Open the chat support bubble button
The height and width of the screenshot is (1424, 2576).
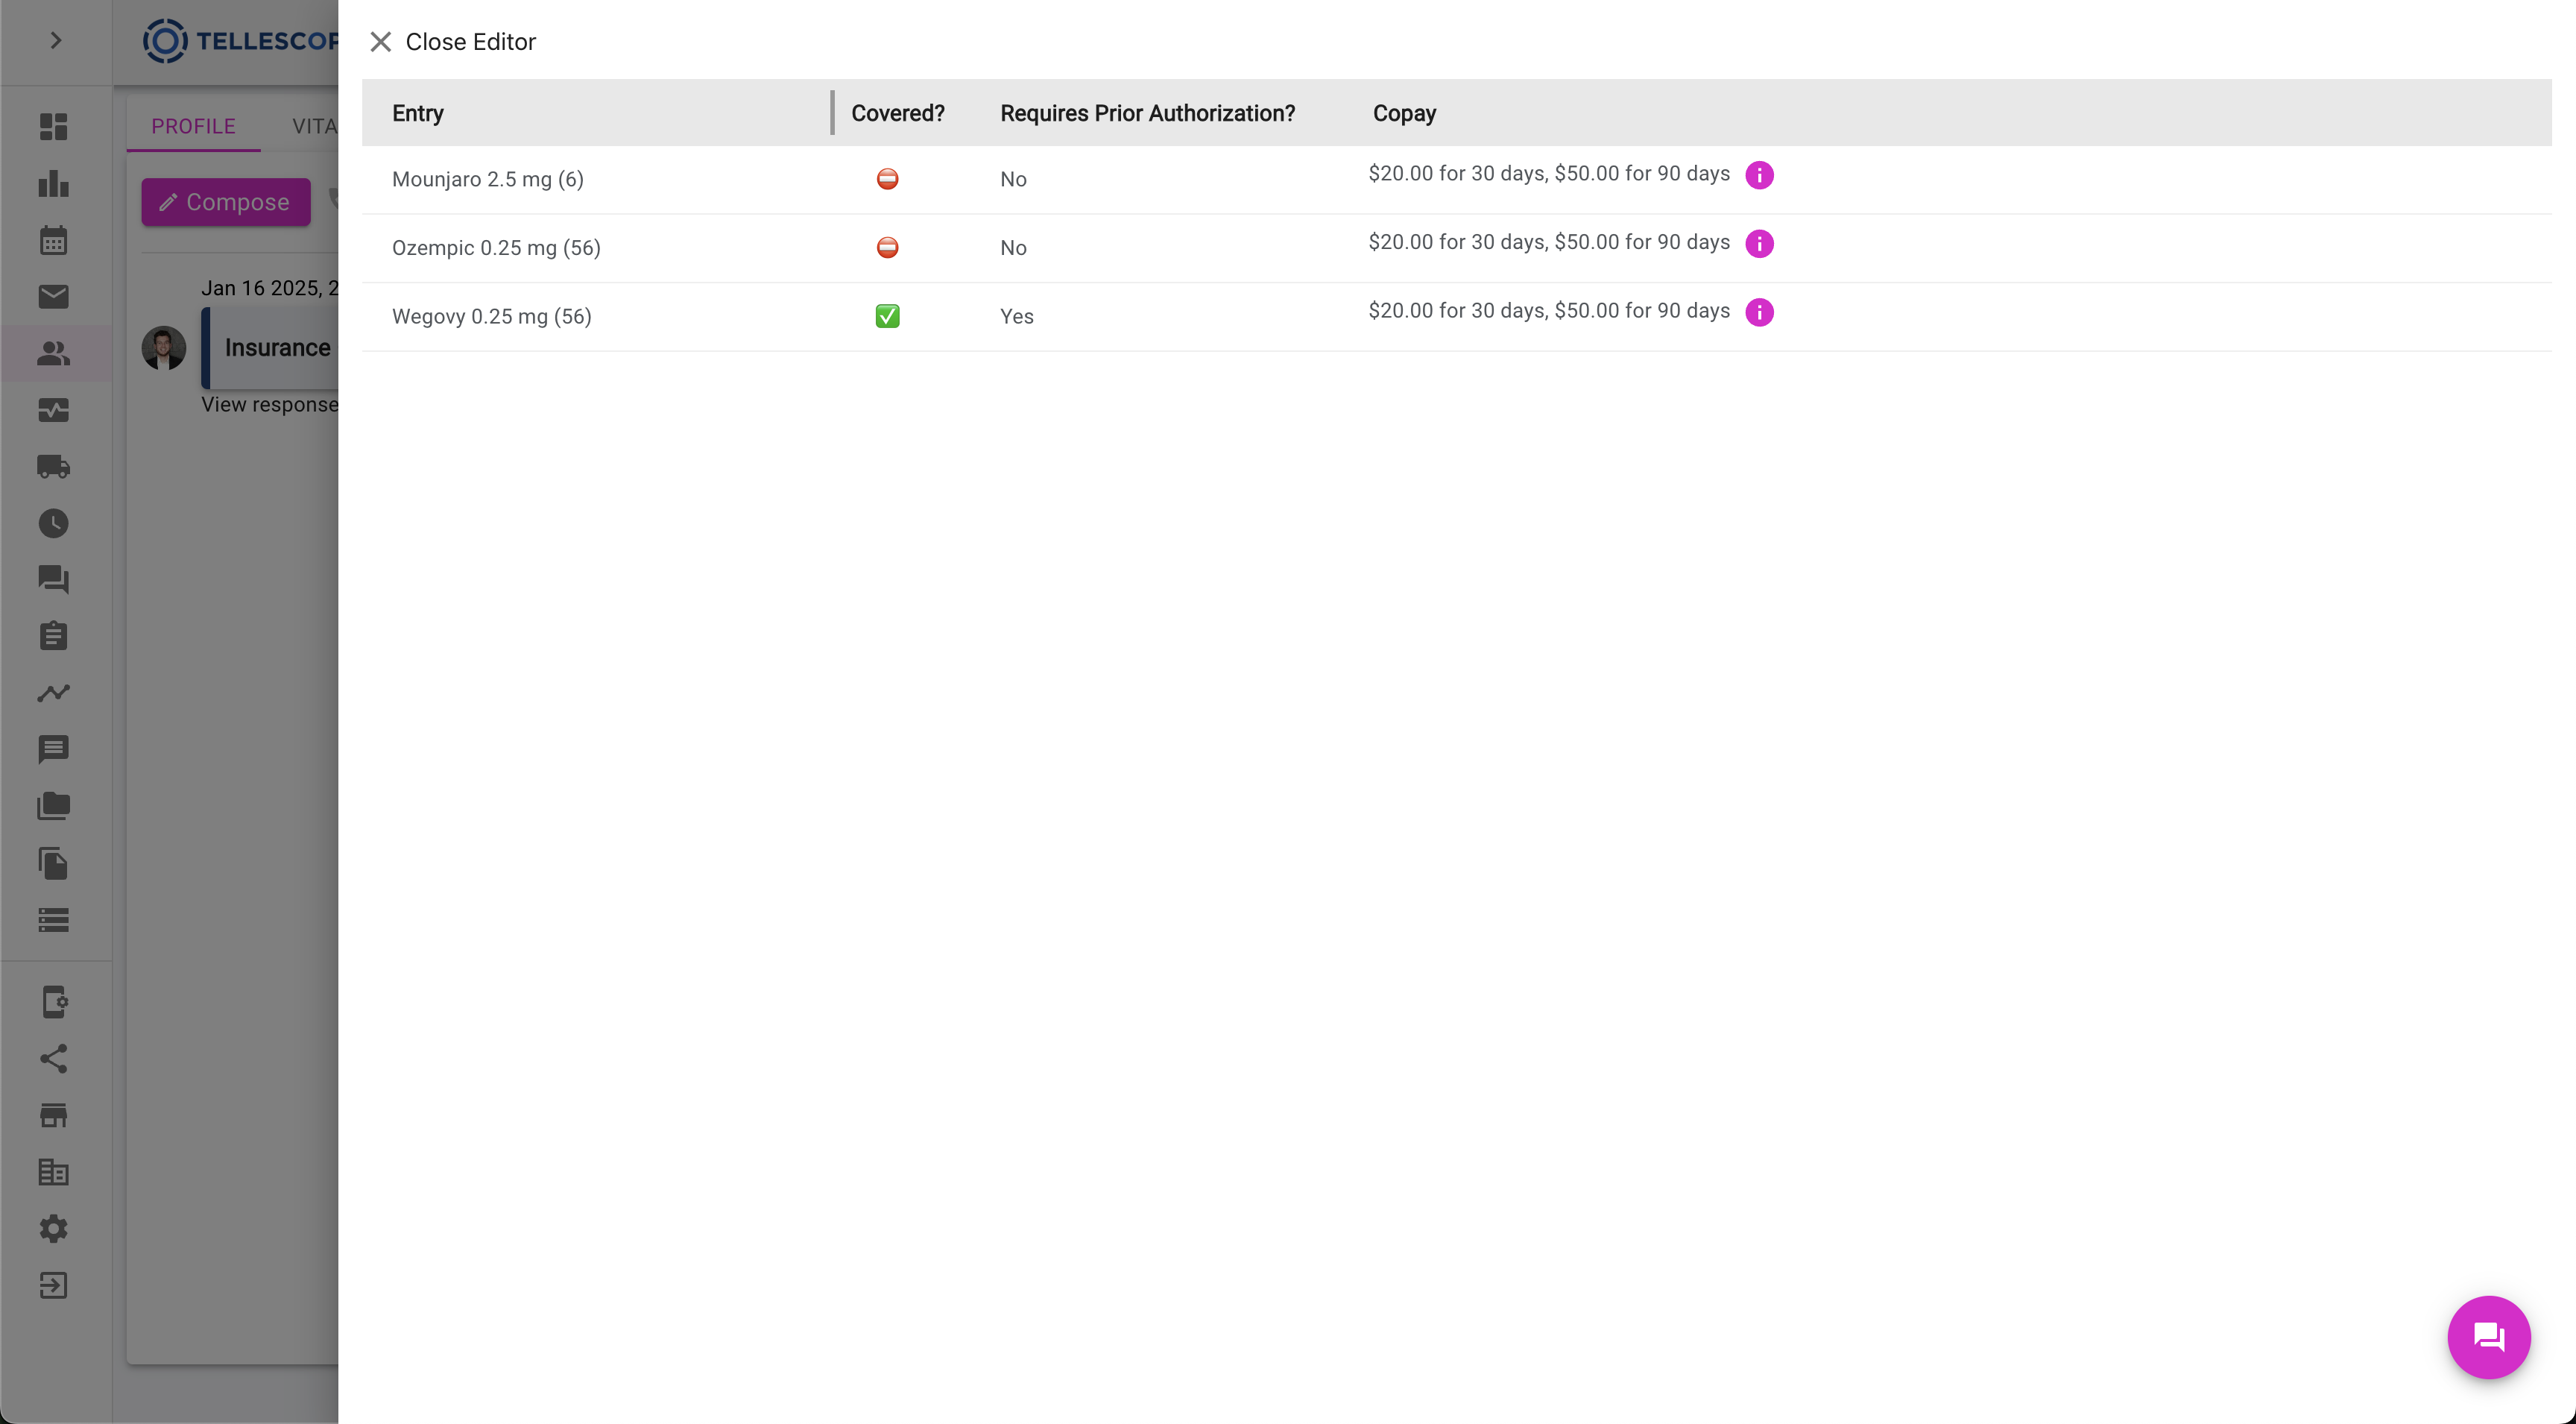tap(2488, 1337)
